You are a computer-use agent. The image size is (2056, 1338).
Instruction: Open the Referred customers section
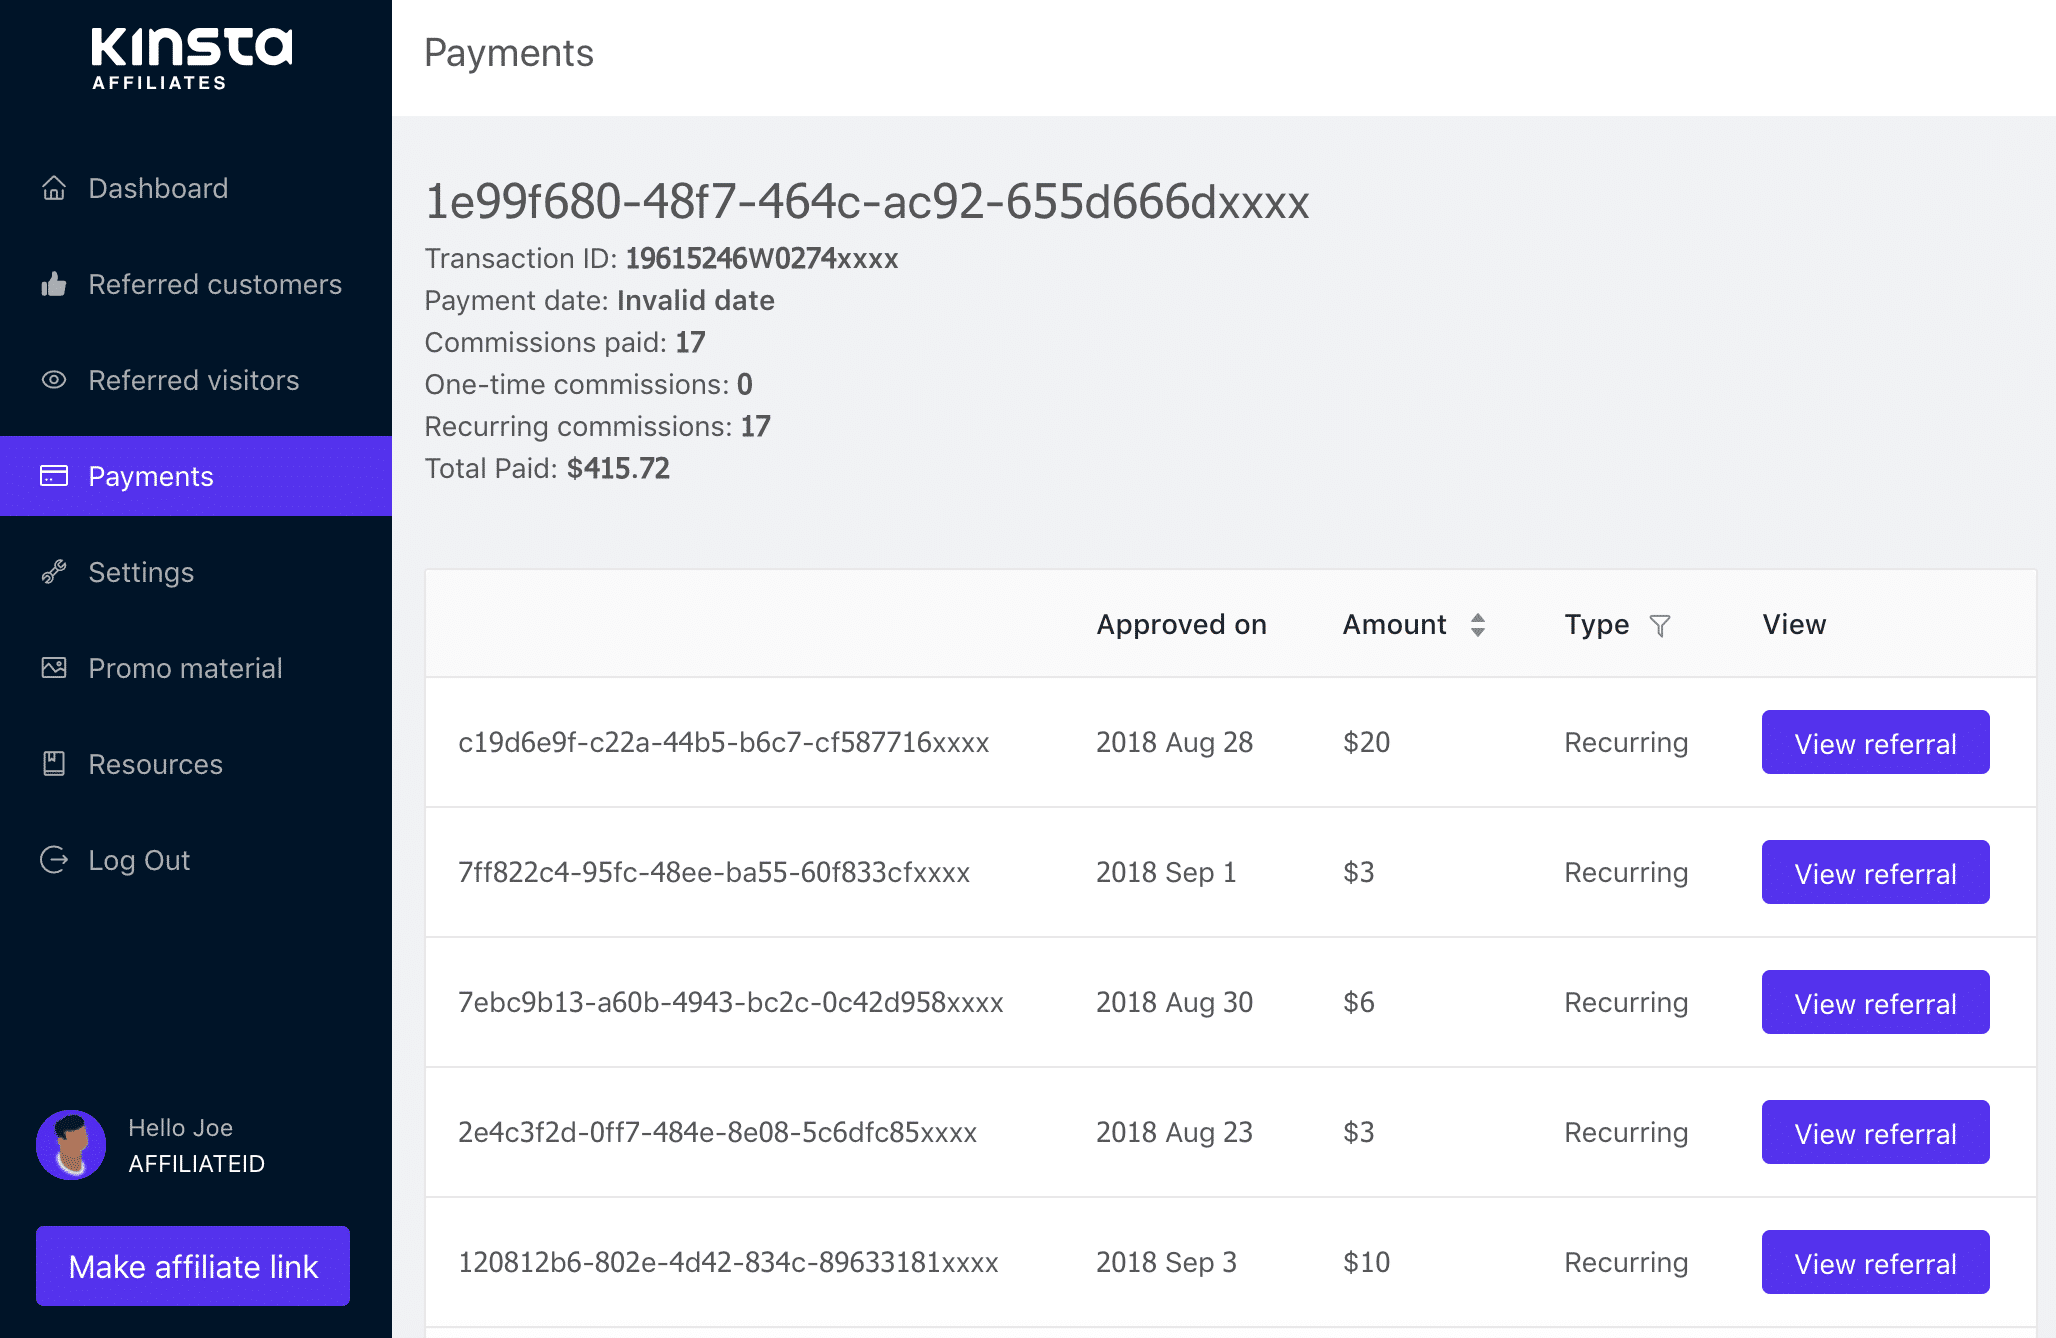(x=214, y=284)
